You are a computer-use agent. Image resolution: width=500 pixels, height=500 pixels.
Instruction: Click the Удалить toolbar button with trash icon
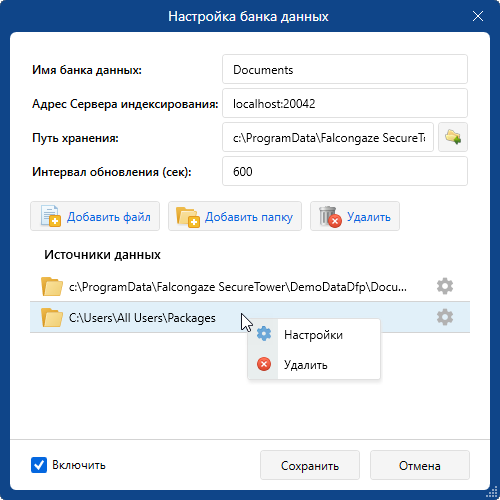click(355, 216)
